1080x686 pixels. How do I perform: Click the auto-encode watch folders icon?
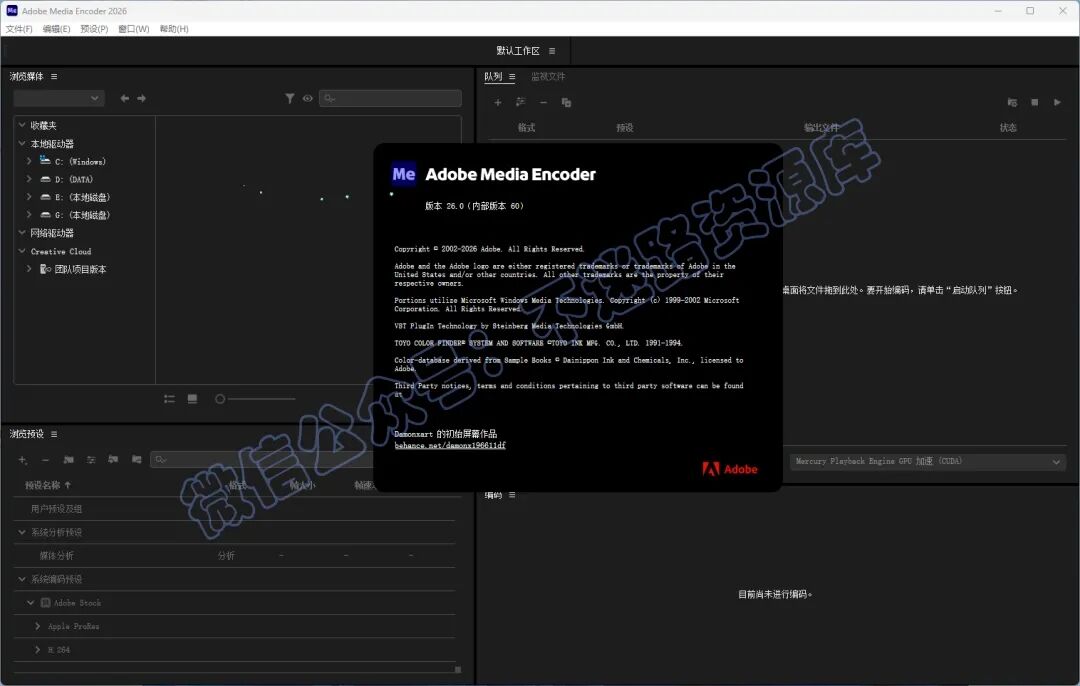(1012, 103)
